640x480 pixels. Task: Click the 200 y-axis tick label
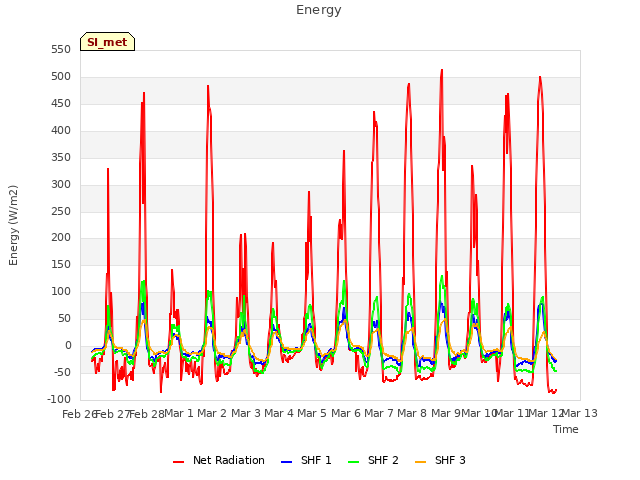(x=61, y=238)
